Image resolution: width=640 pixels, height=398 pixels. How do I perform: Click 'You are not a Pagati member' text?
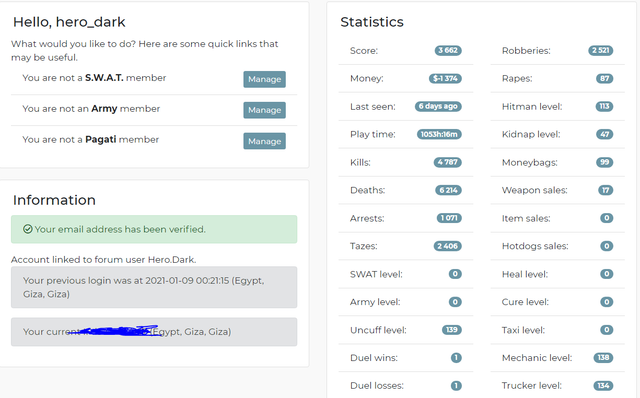tap(91, 140)
